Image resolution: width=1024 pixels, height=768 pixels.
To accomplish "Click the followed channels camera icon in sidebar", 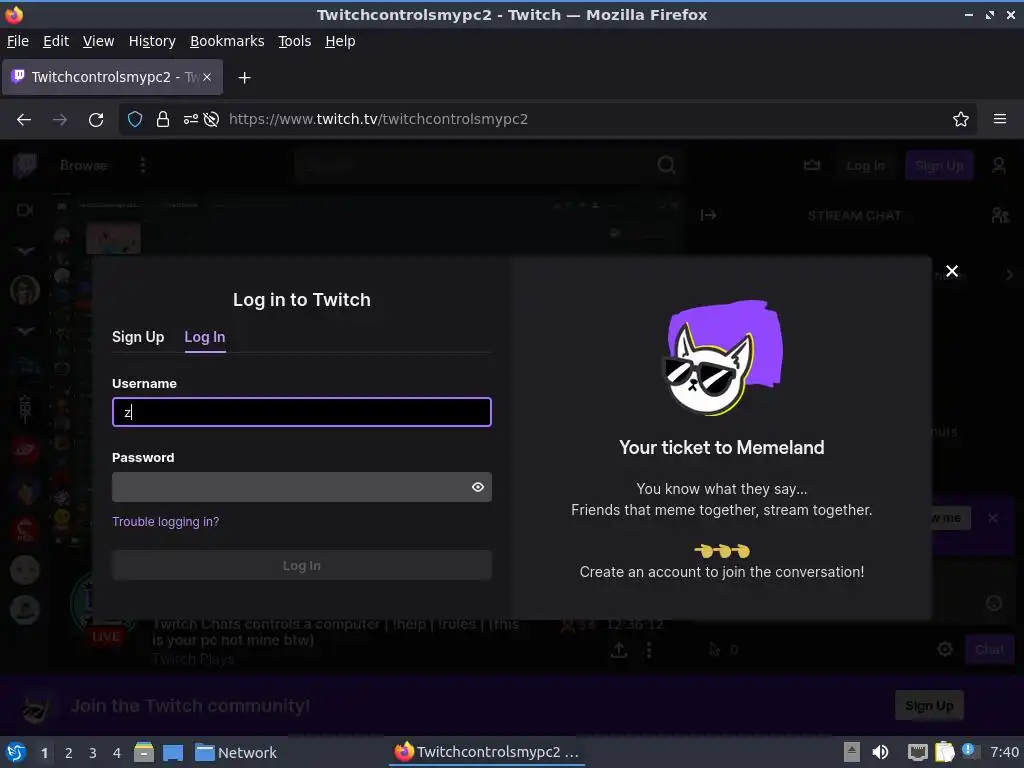I will 25,210.
